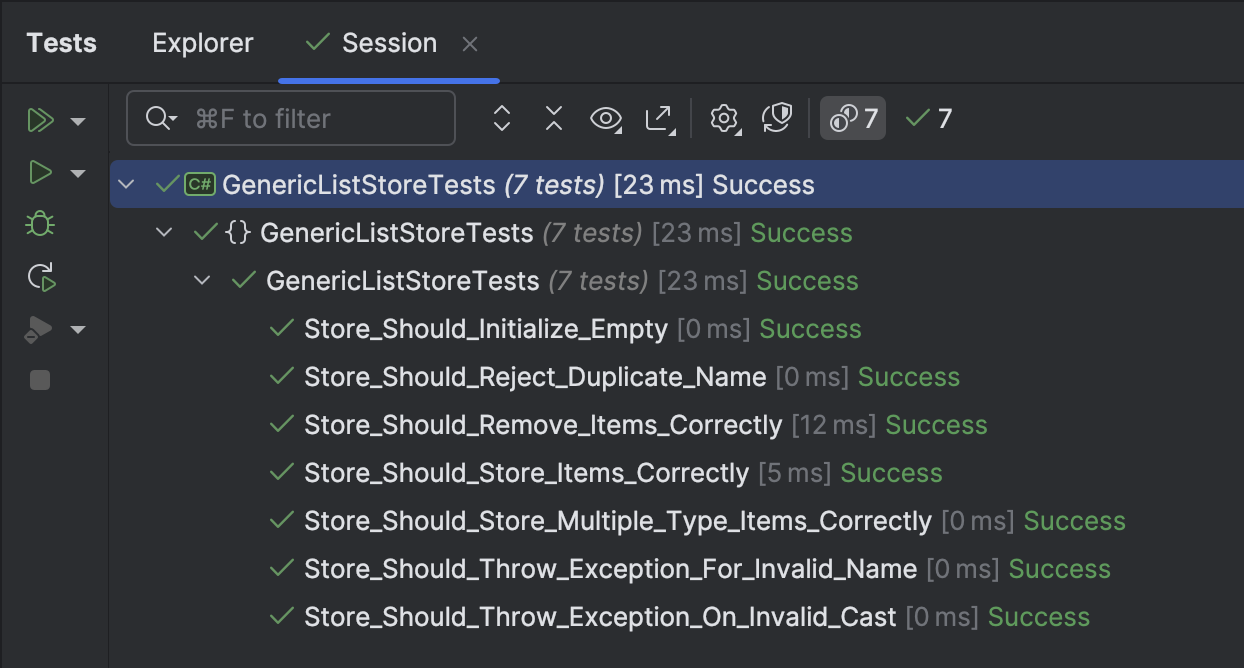The height and width of the screenshot is (668, 1244).
Task: Collapse the top GenericListStoreTests node
Action: point(126,184)
